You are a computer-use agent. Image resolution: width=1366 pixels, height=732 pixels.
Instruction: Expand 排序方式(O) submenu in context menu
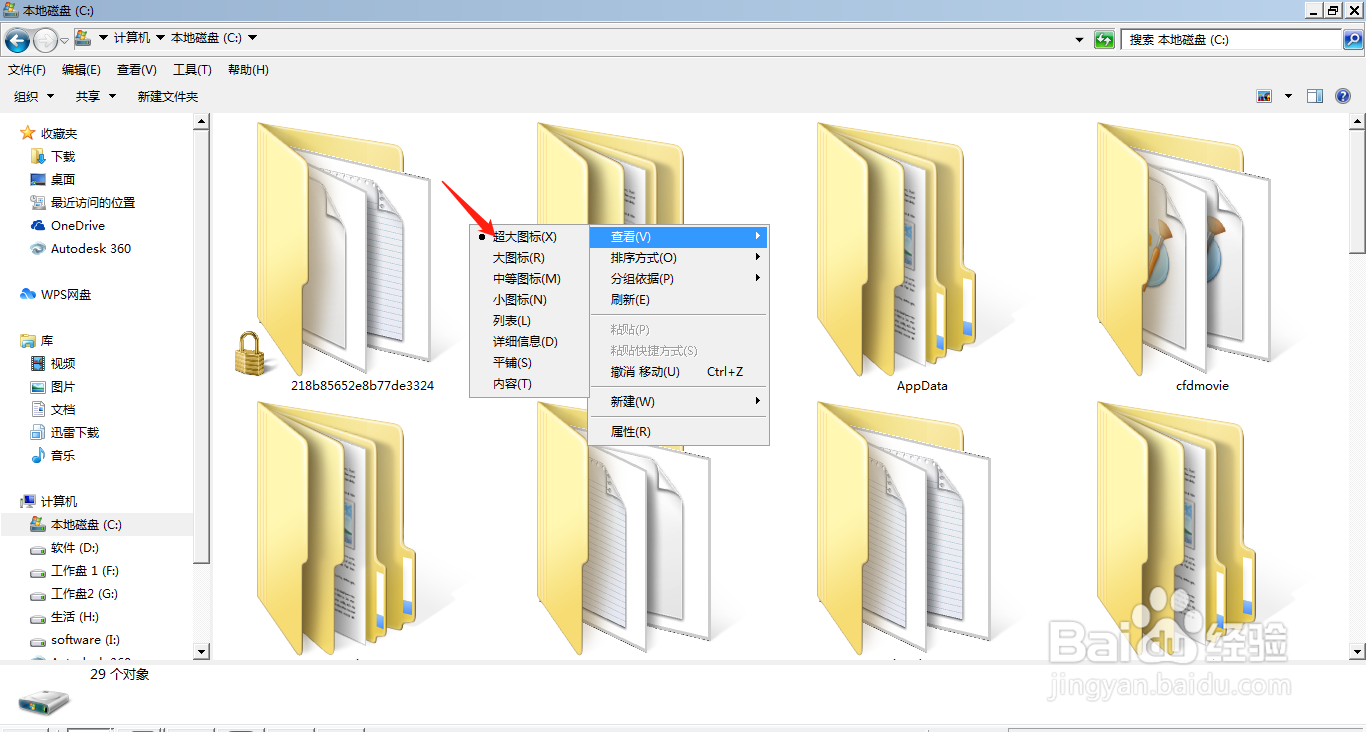679,258
